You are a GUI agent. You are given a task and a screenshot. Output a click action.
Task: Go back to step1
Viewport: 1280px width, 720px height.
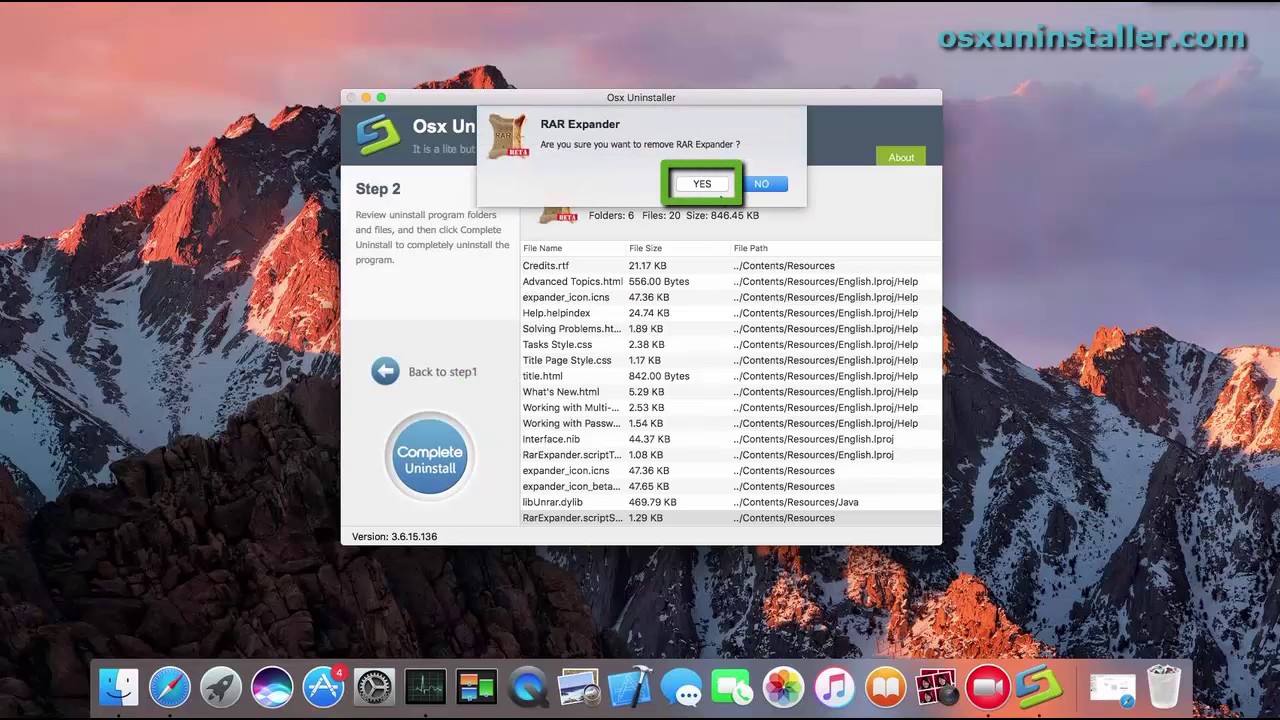click(442, 372)
